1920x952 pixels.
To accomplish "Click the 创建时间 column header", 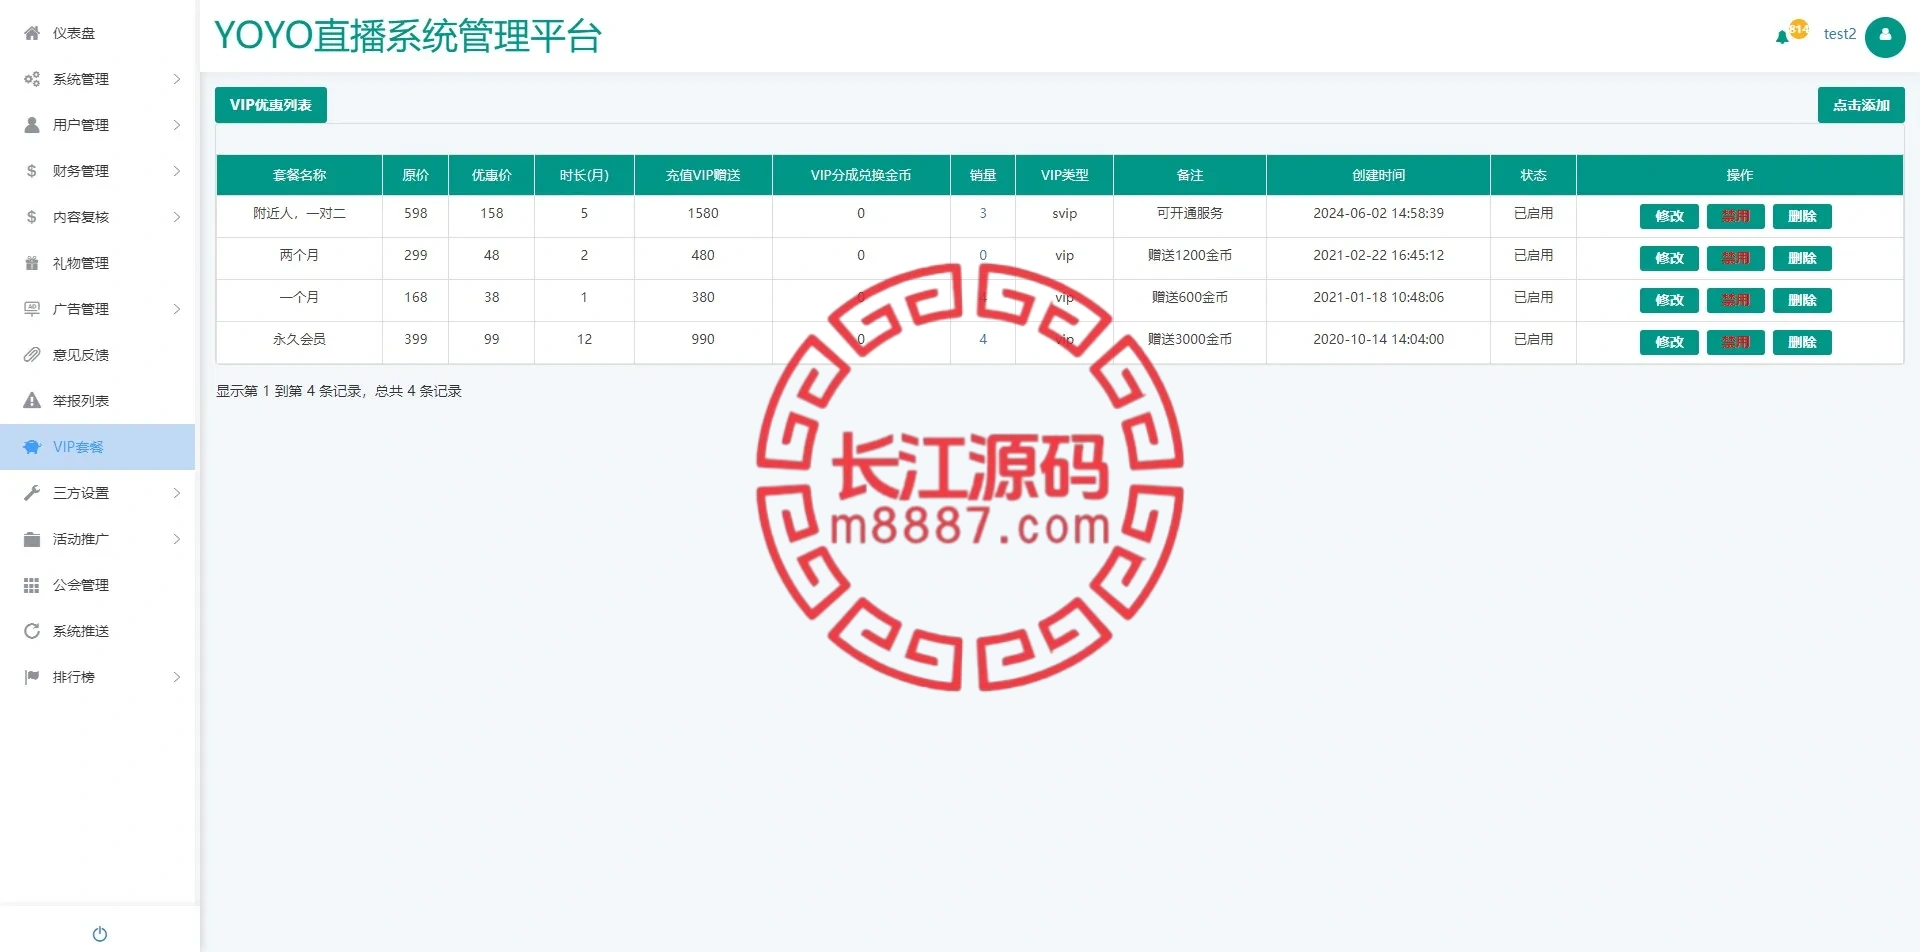I will 1378,175.
